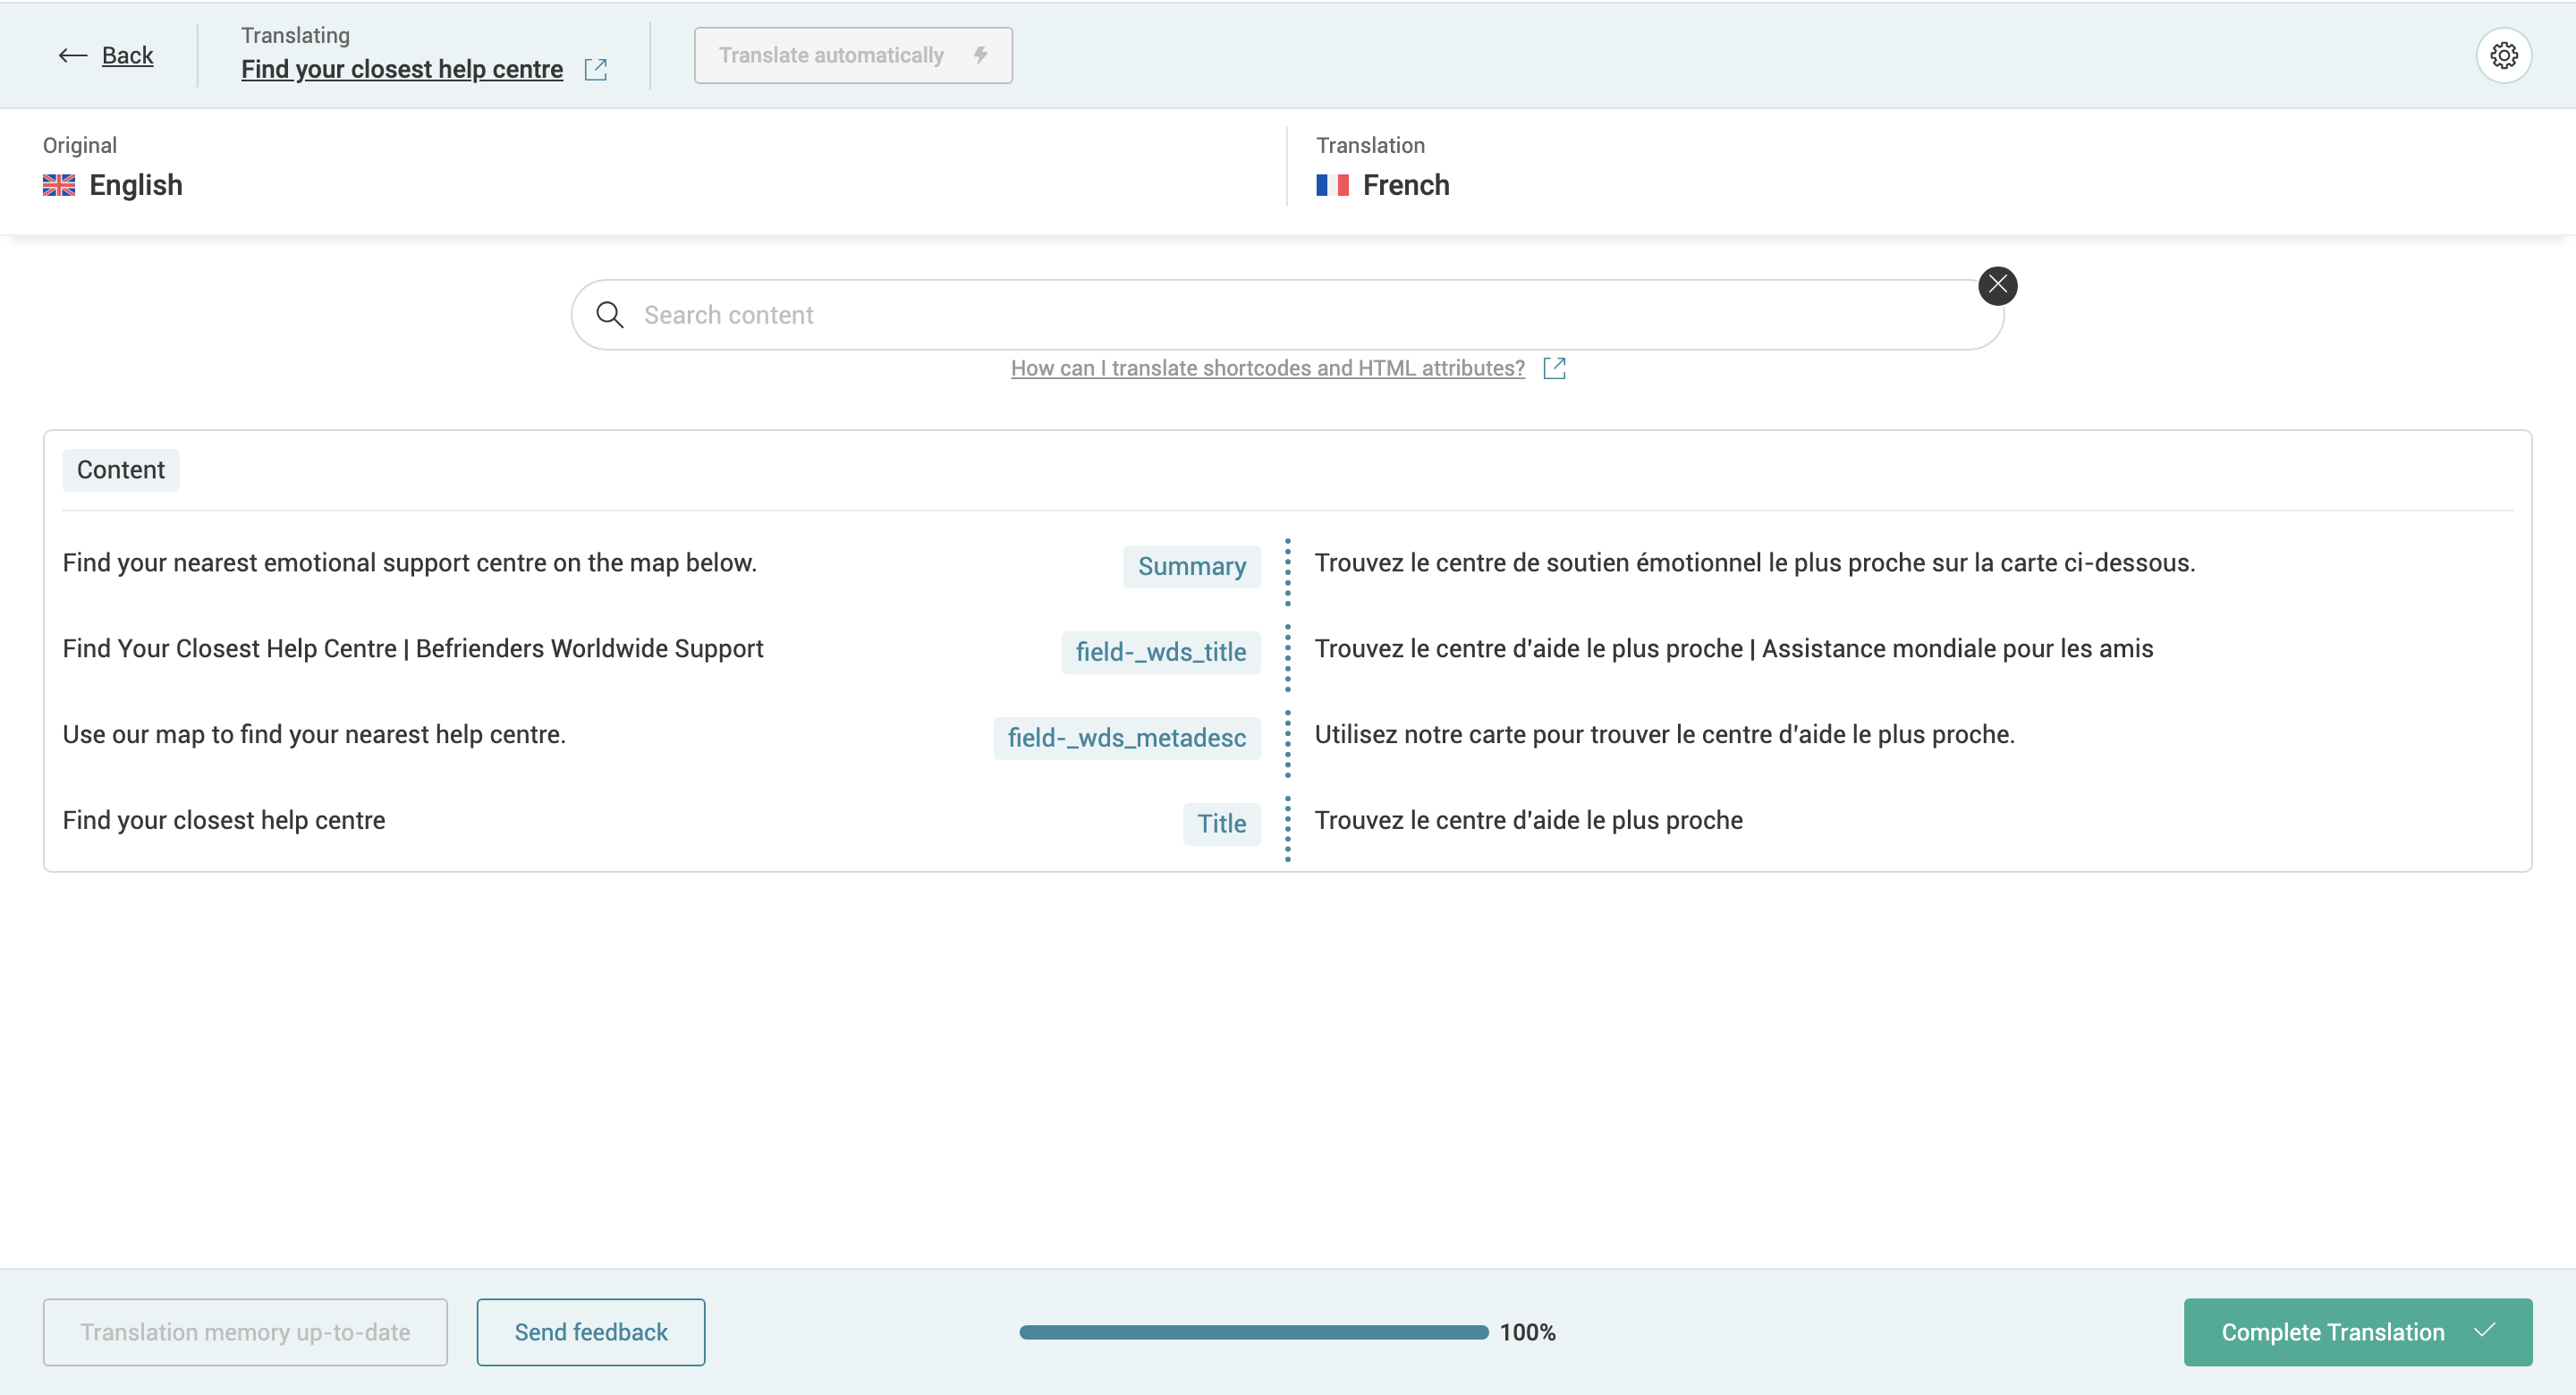Image resolution: width=2576 pixels, height=1395 pixels.
Task: Click the checkmark icon on Complete Translation
Action: click(x=2485, y=1331)
